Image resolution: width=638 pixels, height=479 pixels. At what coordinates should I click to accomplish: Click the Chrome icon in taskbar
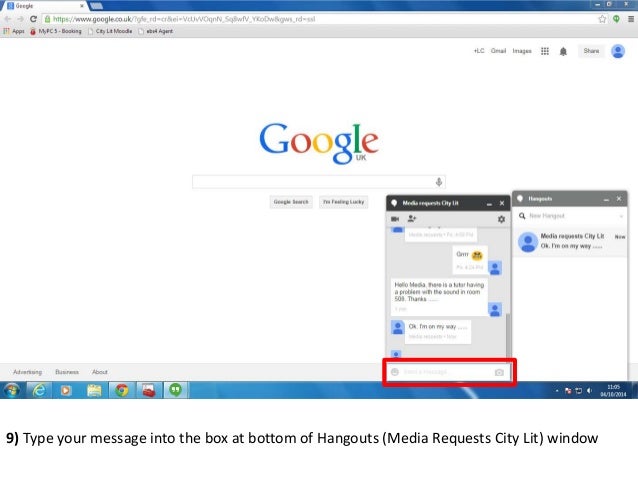pyautogui.click(x=121, y=390)
